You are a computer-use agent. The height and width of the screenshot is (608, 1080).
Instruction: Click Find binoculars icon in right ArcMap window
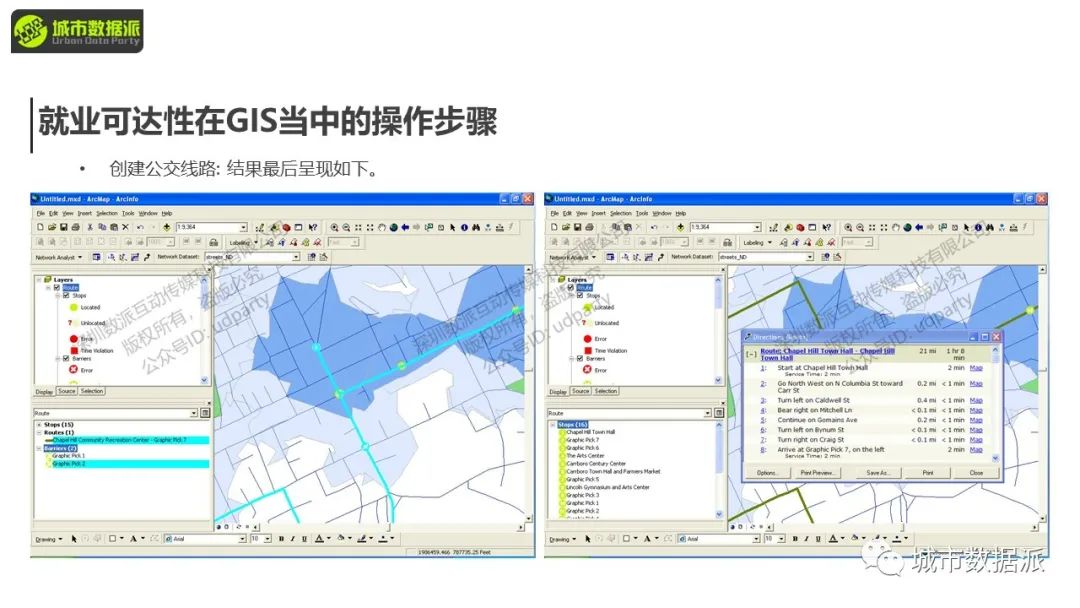point(990,227)
